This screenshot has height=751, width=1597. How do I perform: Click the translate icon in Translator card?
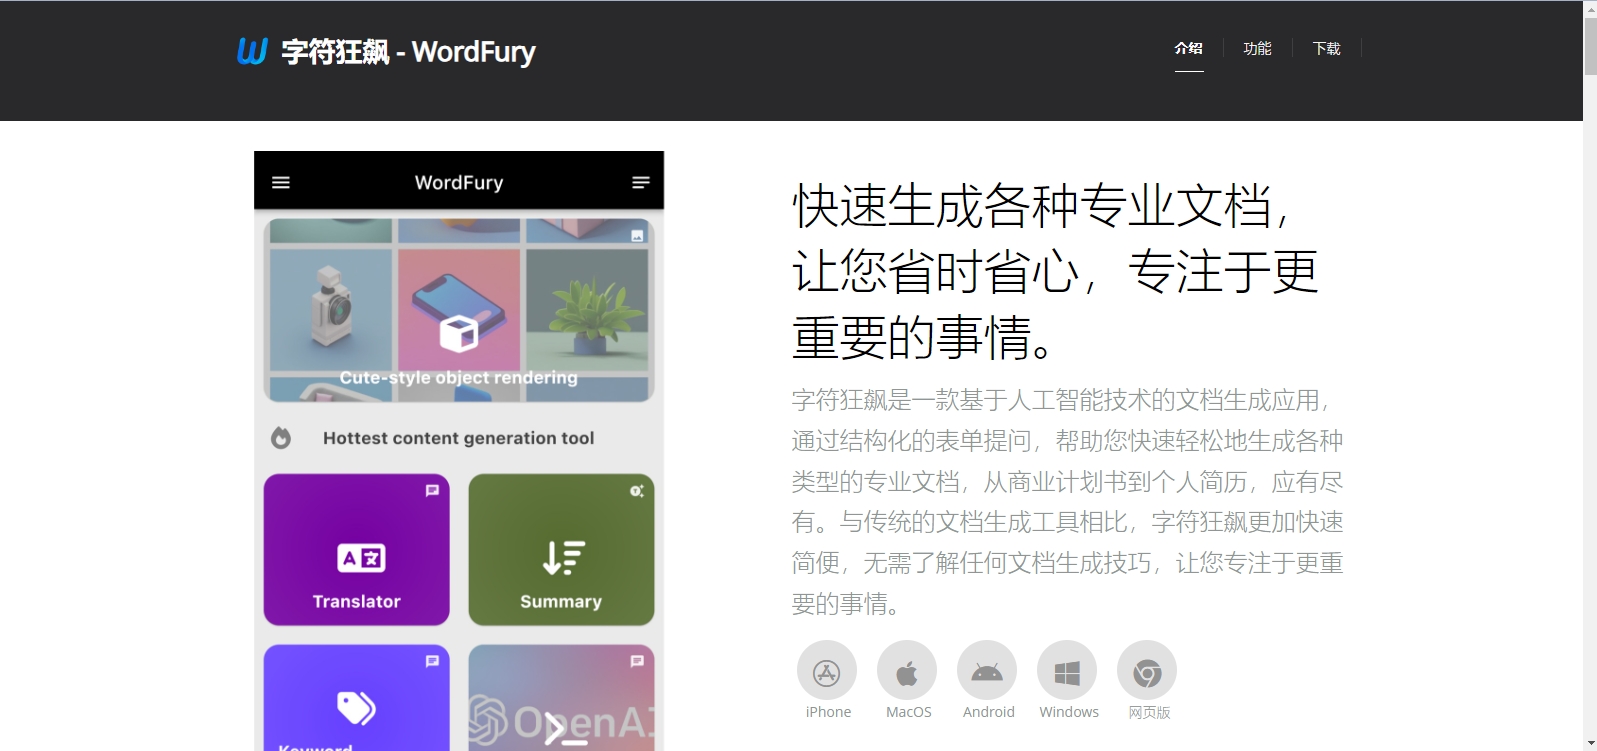pos(361,558)
